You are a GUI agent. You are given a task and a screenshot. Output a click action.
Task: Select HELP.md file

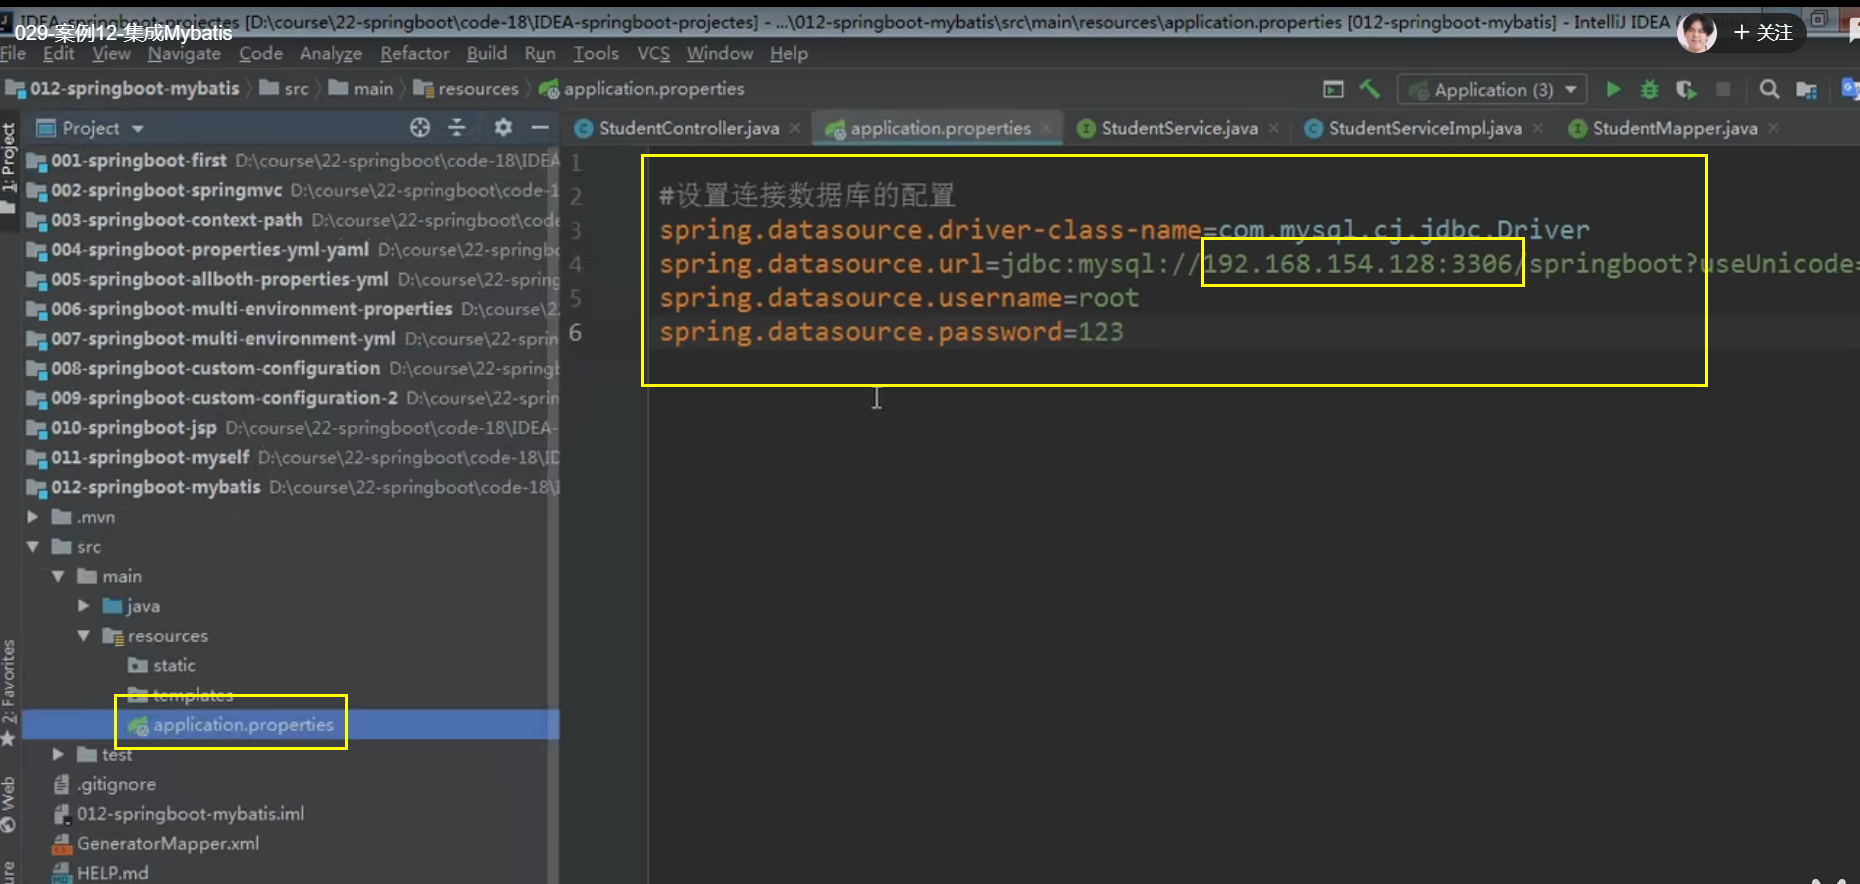[112, 873]
